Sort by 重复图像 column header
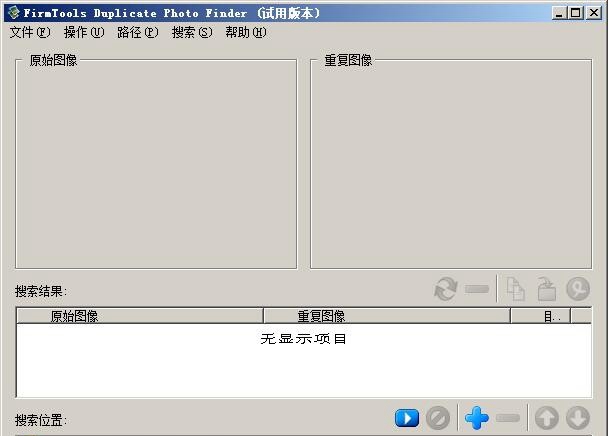Viewport: 608px width, 436px height. (x=387, y=316)
